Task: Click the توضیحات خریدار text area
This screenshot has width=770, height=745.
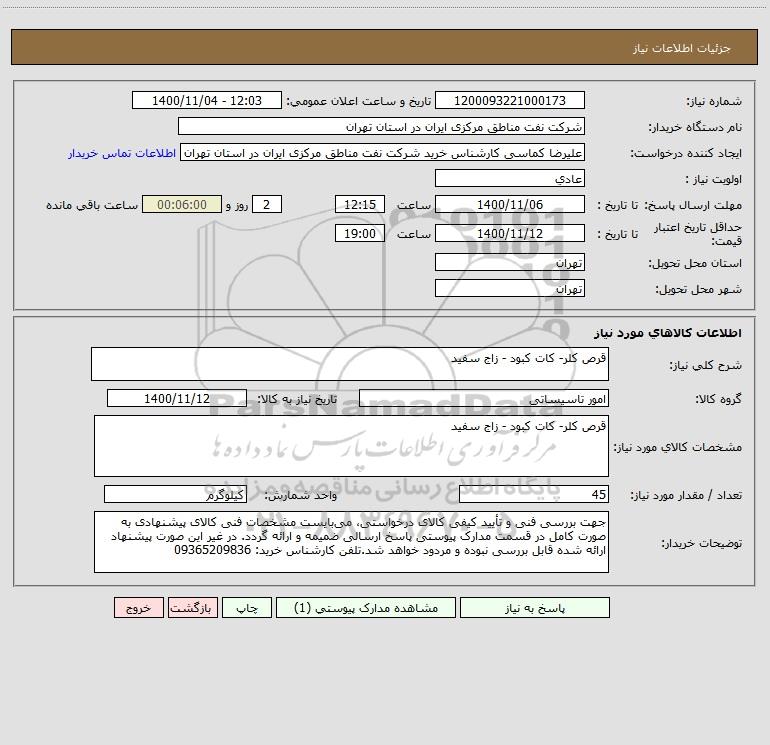Action: (x=351, y=542)
